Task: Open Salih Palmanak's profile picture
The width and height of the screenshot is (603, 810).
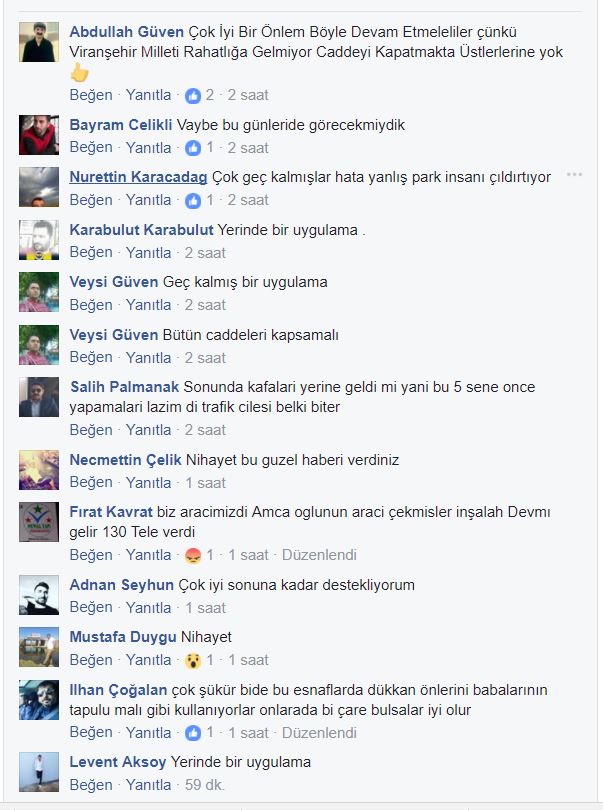Action: click(39, 397)
